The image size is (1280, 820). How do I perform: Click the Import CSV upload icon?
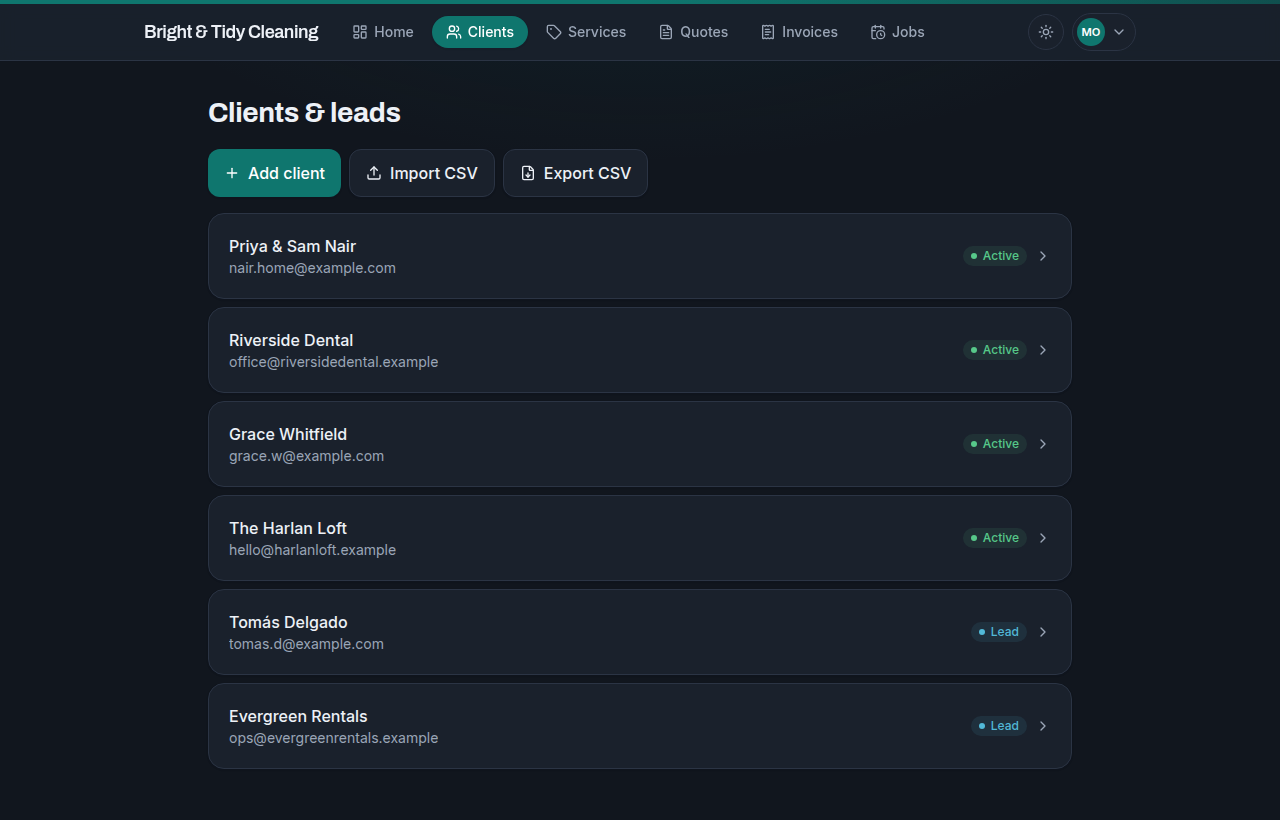(x=374, y=173)
